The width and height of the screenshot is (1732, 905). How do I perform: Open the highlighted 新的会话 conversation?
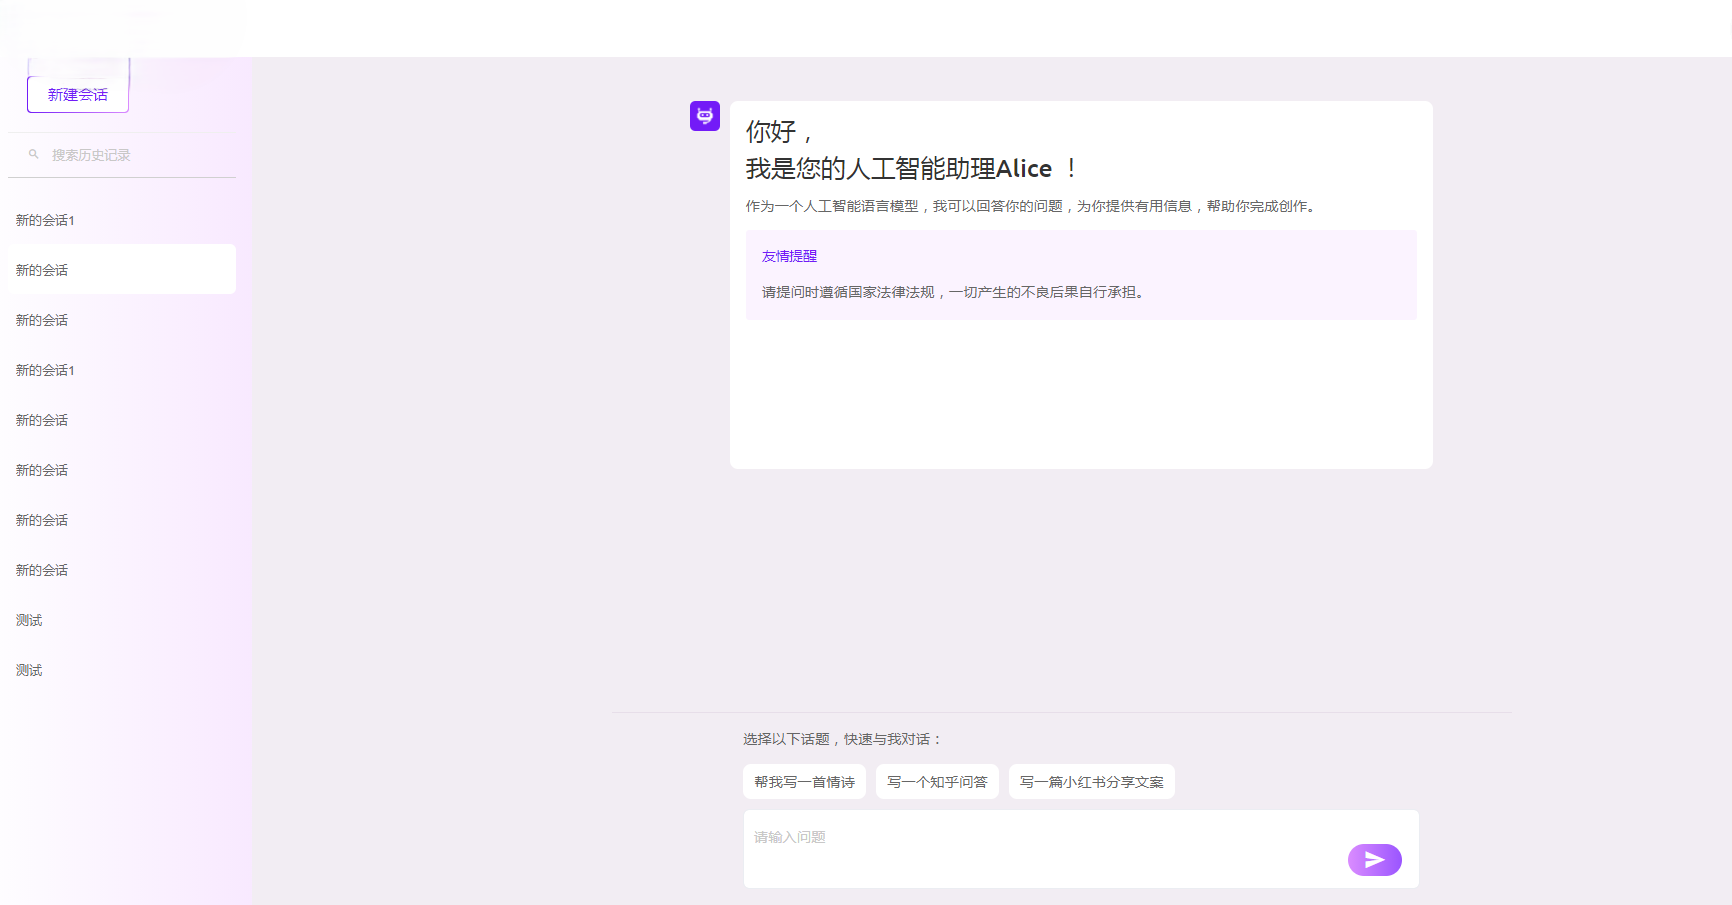tap(122, 269)
